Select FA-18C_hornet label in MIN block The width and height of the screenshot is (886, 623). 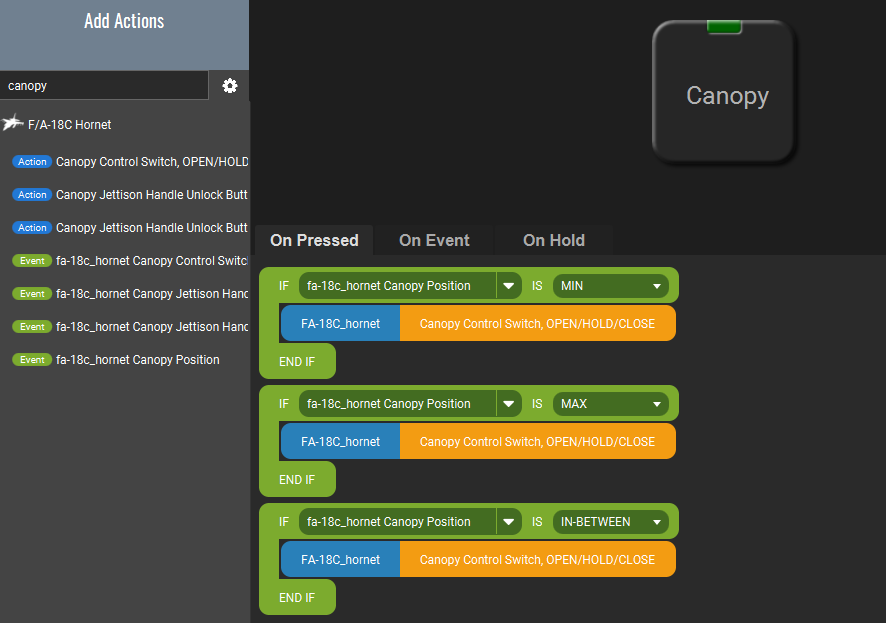(x=340, y=324)
